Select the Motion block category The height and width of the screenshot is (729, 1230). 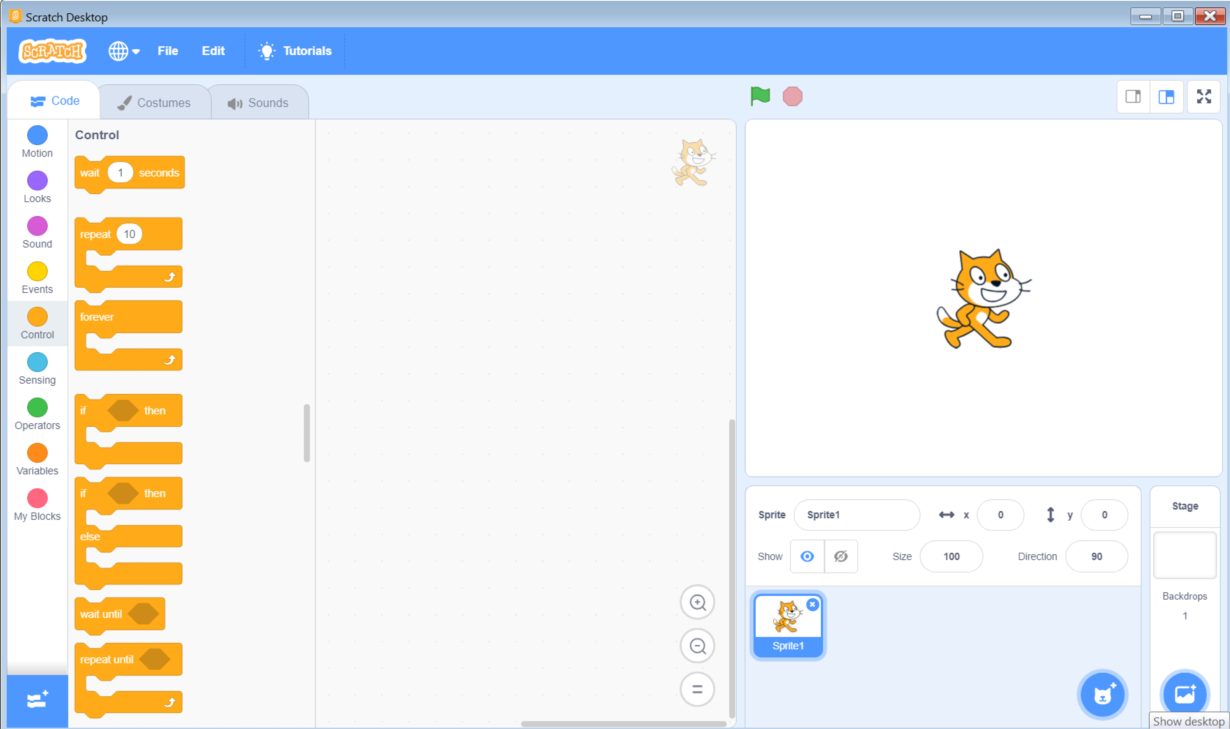37,142
